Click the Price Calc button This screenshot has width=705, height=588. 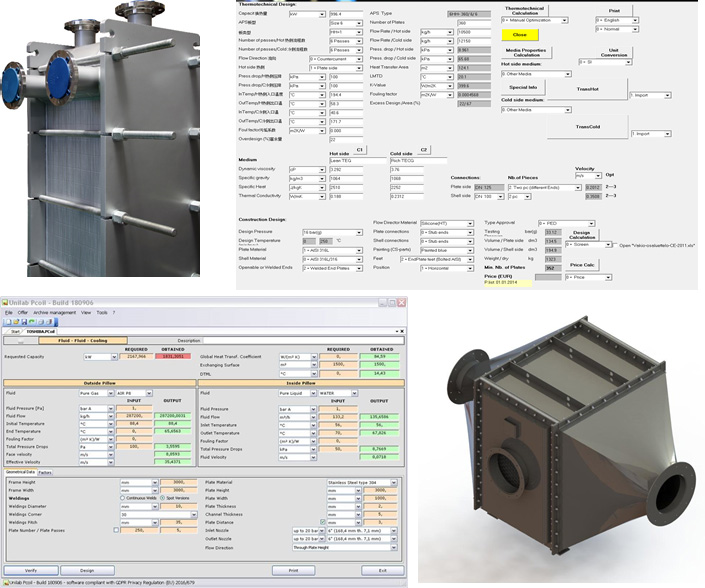coord(582,264)
